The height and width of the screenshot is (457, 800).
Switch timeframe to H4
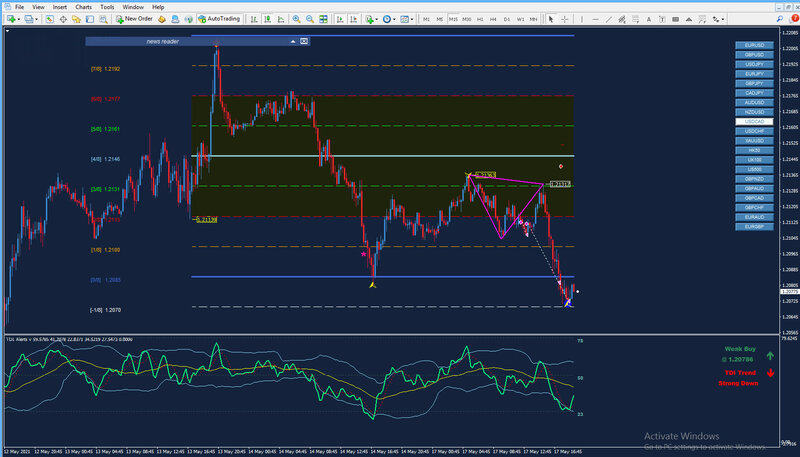493,19
